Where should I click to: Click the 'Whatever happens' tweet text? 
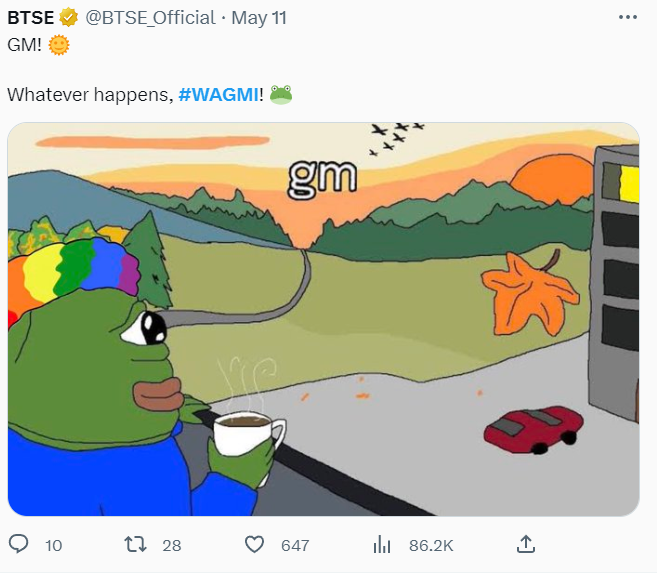pos(90,95)
